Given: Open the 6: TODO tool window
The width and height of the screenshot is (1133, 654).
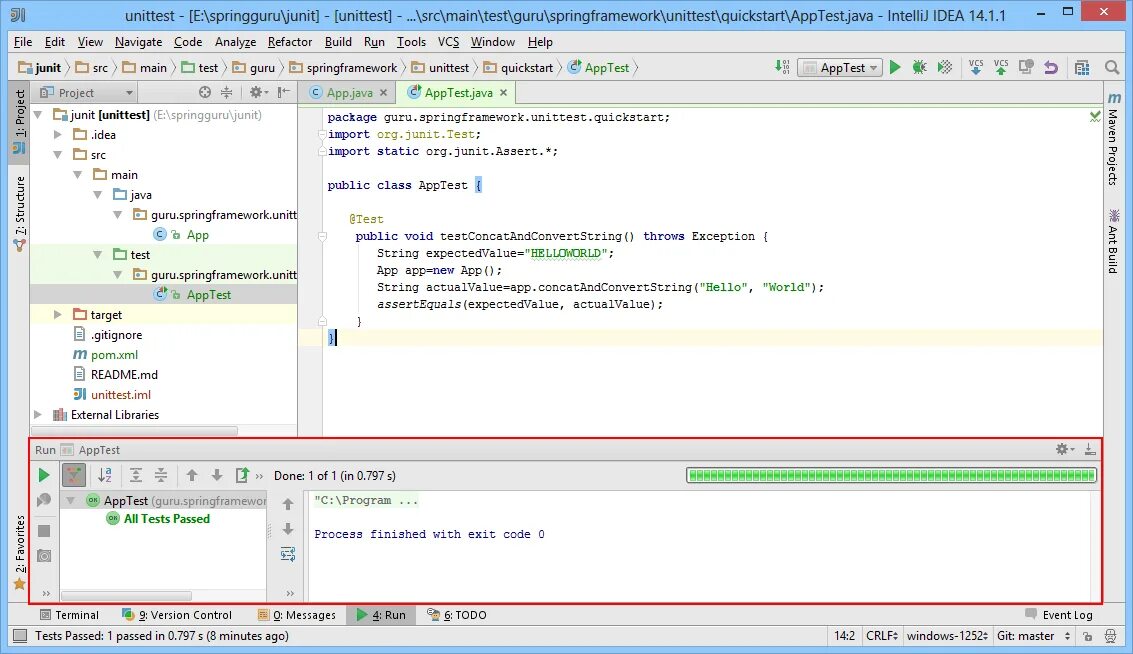Looking at the screenshot, I should tap(457, 615).
